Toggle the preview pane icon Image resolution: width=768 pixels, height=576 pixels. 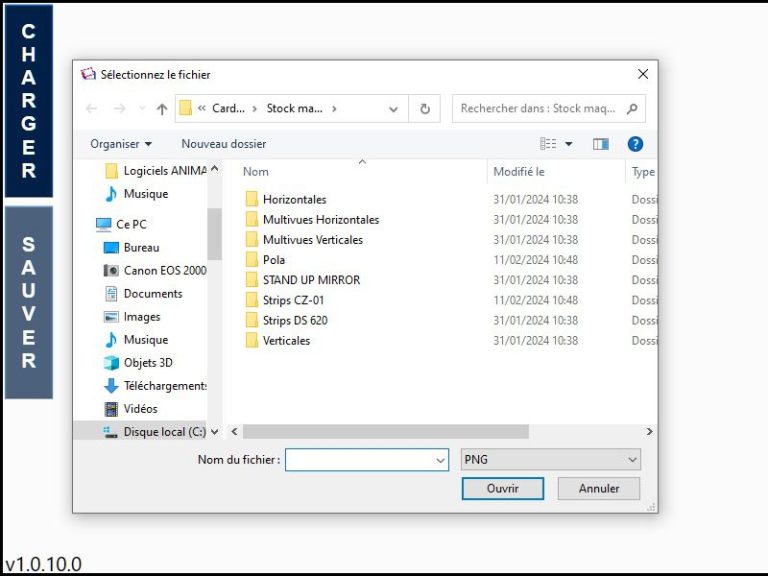(600, 144)
